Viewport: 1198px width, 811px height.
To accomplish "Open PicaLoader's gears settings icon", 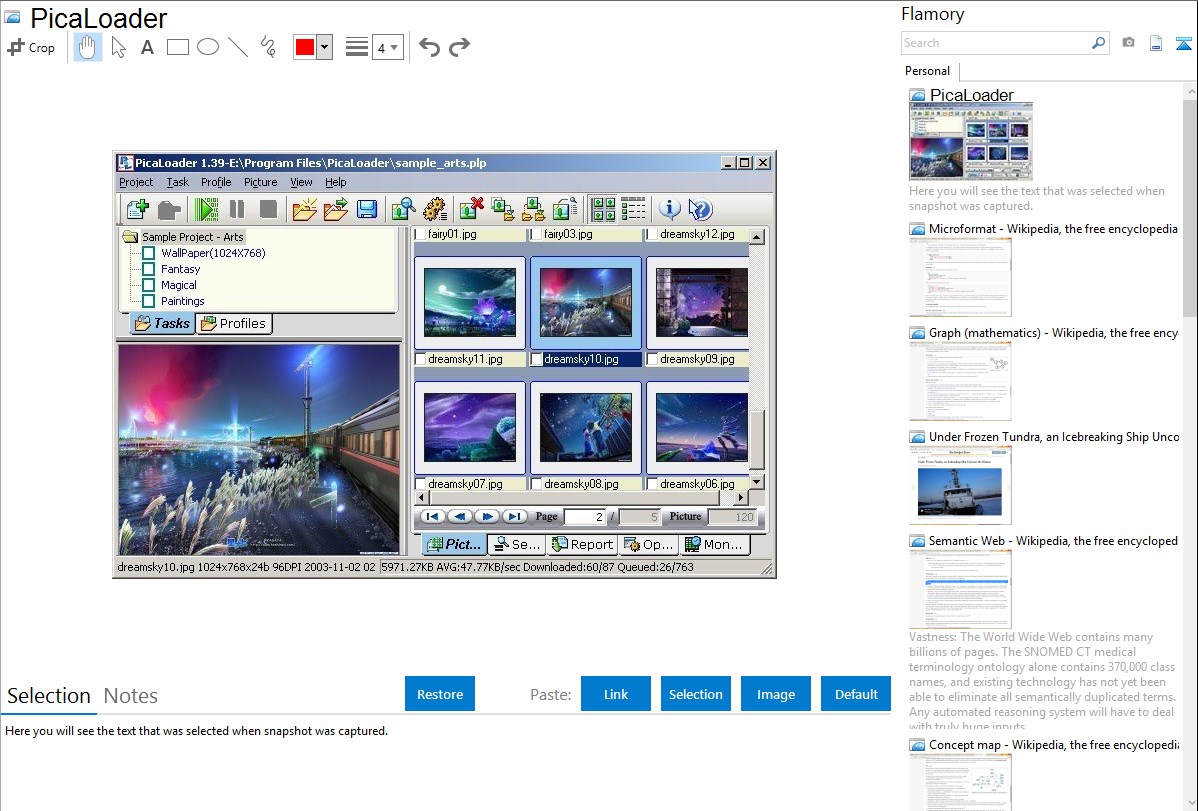I will click(434, 209).
